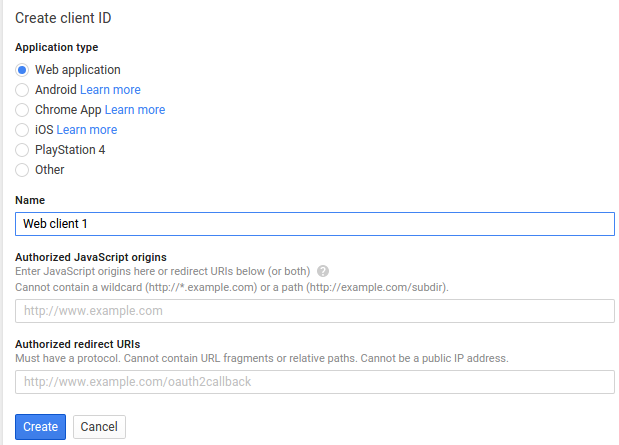Viewport: 619px width, 445px height.
Task: Choose the PlayStation 4 radio button
Action: click(x=22, y=150)
